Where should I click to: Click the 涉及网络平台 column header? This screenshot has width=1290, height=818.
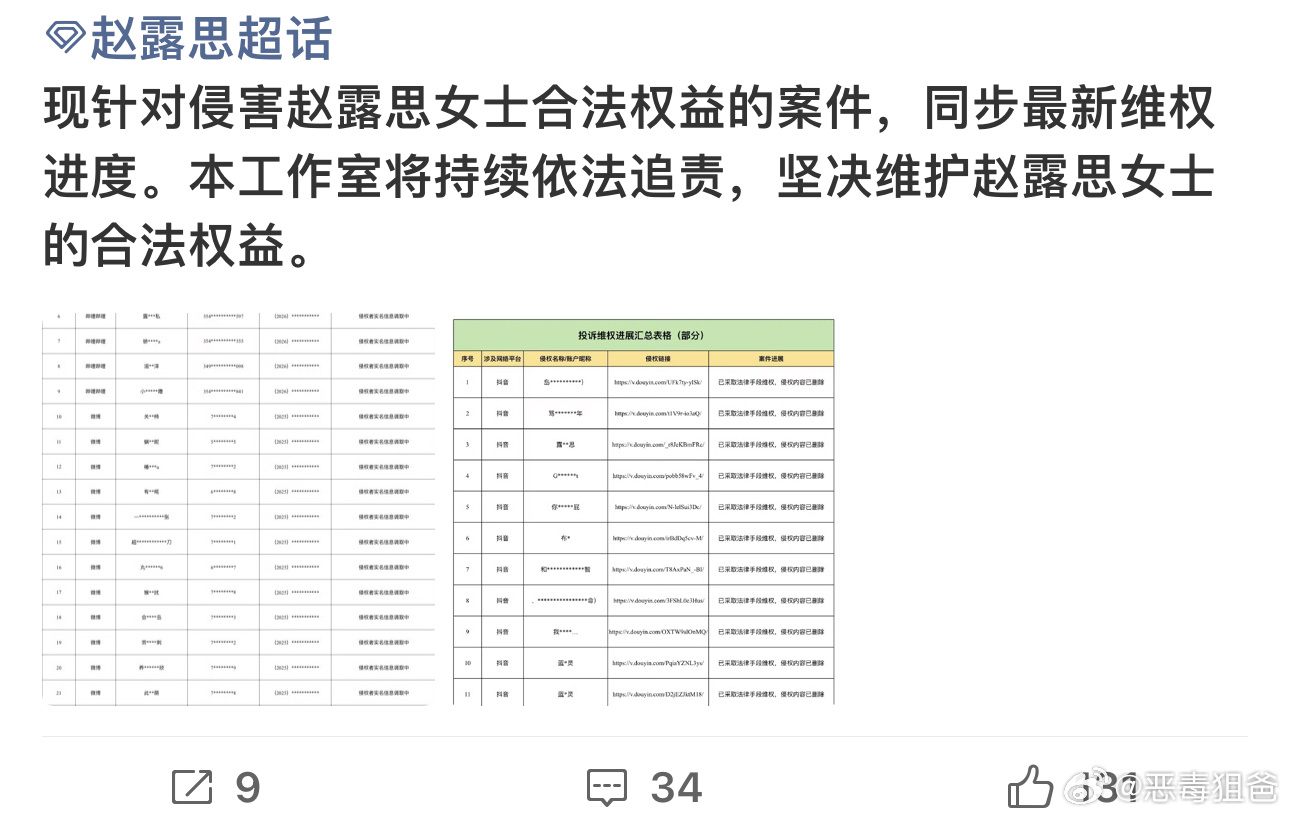pos(503,359)
